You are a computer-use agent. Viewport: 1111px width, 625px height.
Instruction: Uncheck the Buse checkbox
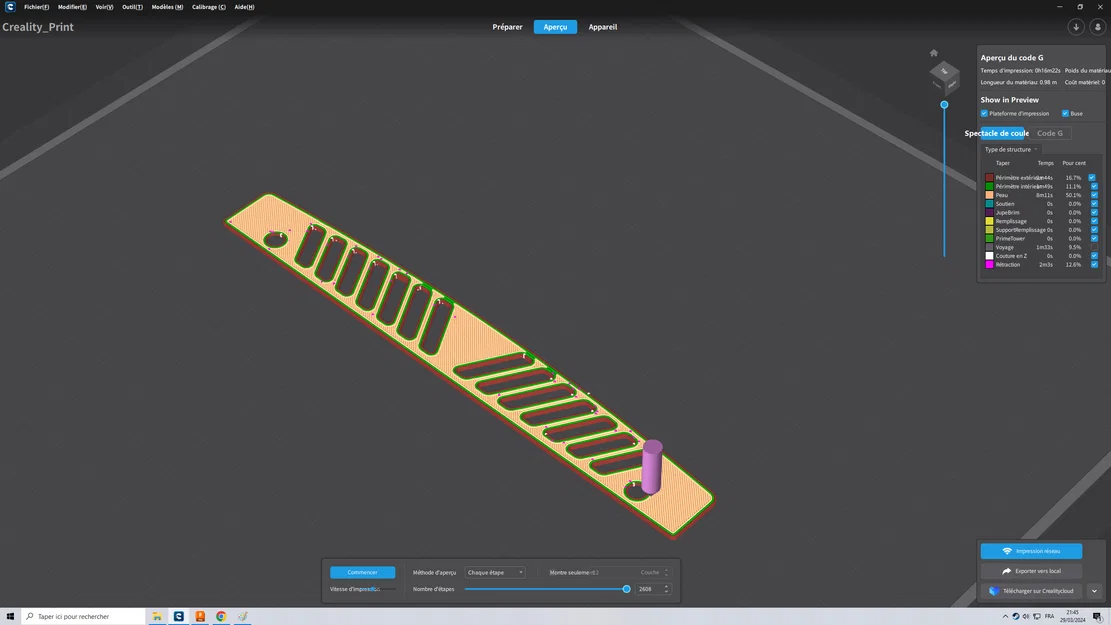(x=1064, y=113)
